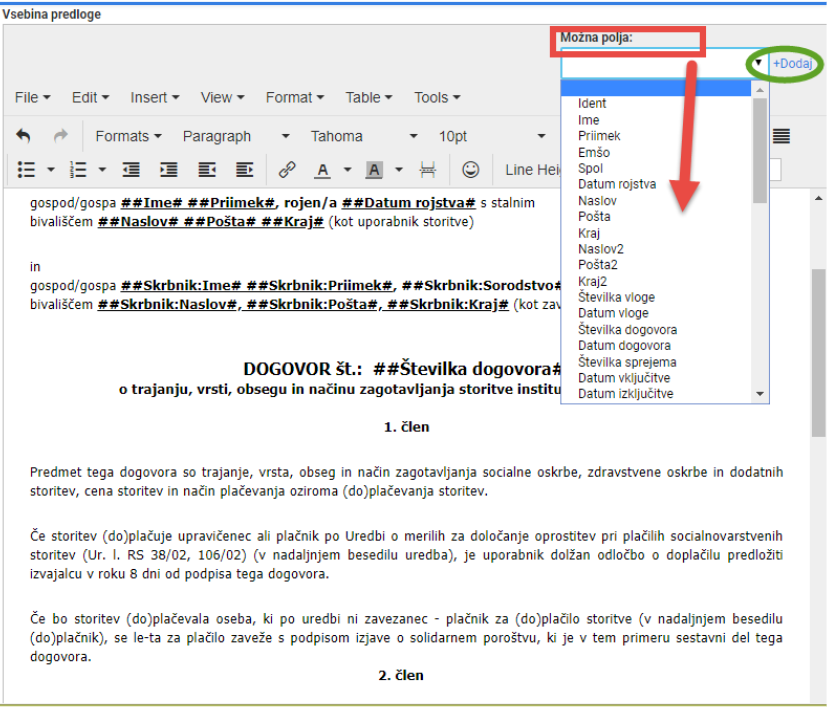The width and height of the screenshot is (830, 709).
Task: Click the document editor scrollbar thumb
Action: point(819,353)
